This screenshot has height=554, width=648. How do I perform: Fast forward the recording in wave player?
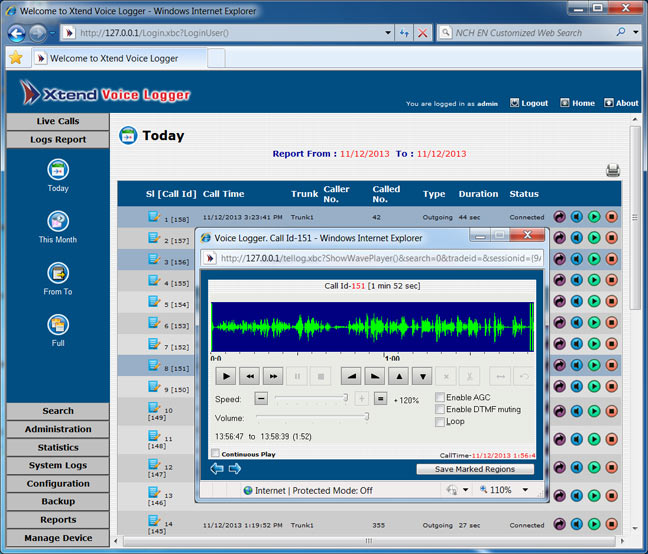tap(274, 376)
